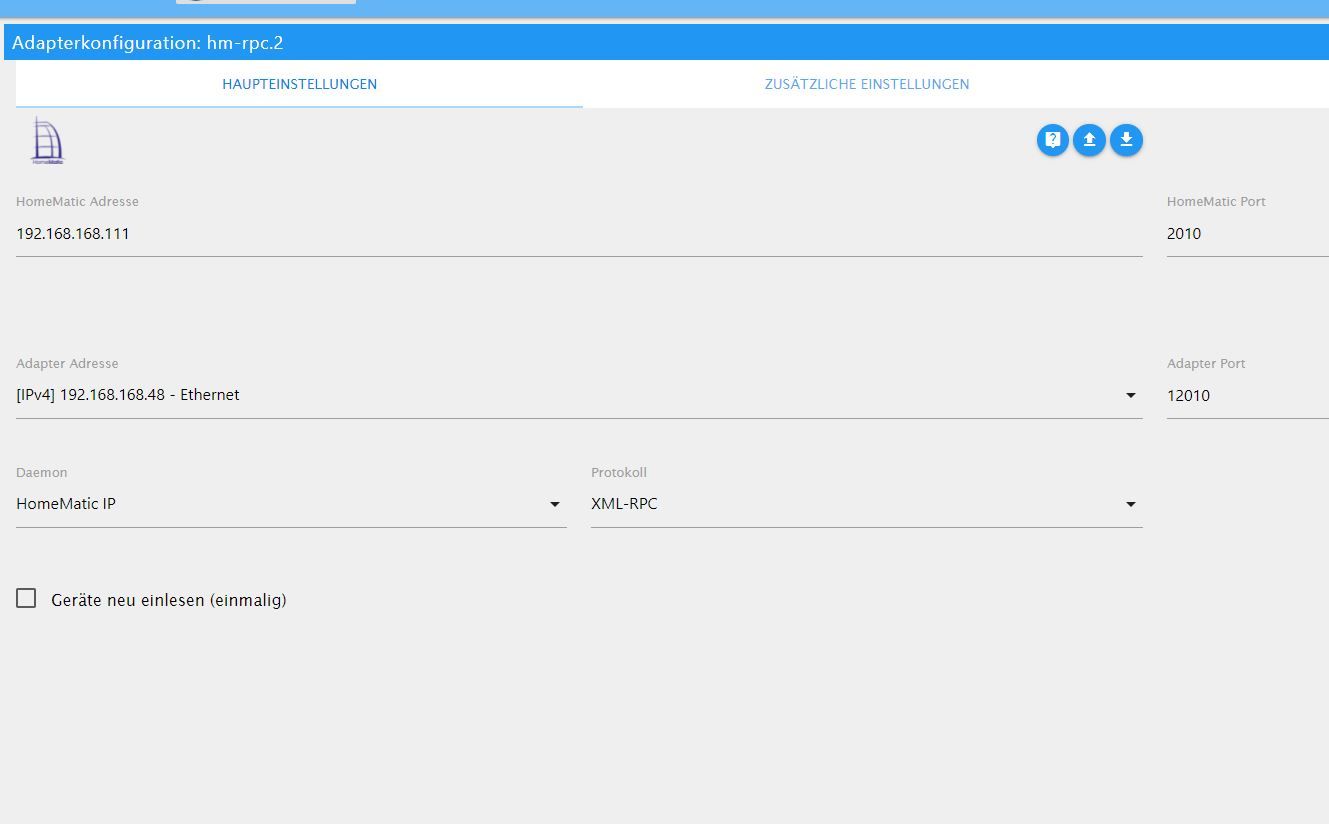Open the help icon button
This screenshot has width=1329, height=824.
tap(1053, 140)
